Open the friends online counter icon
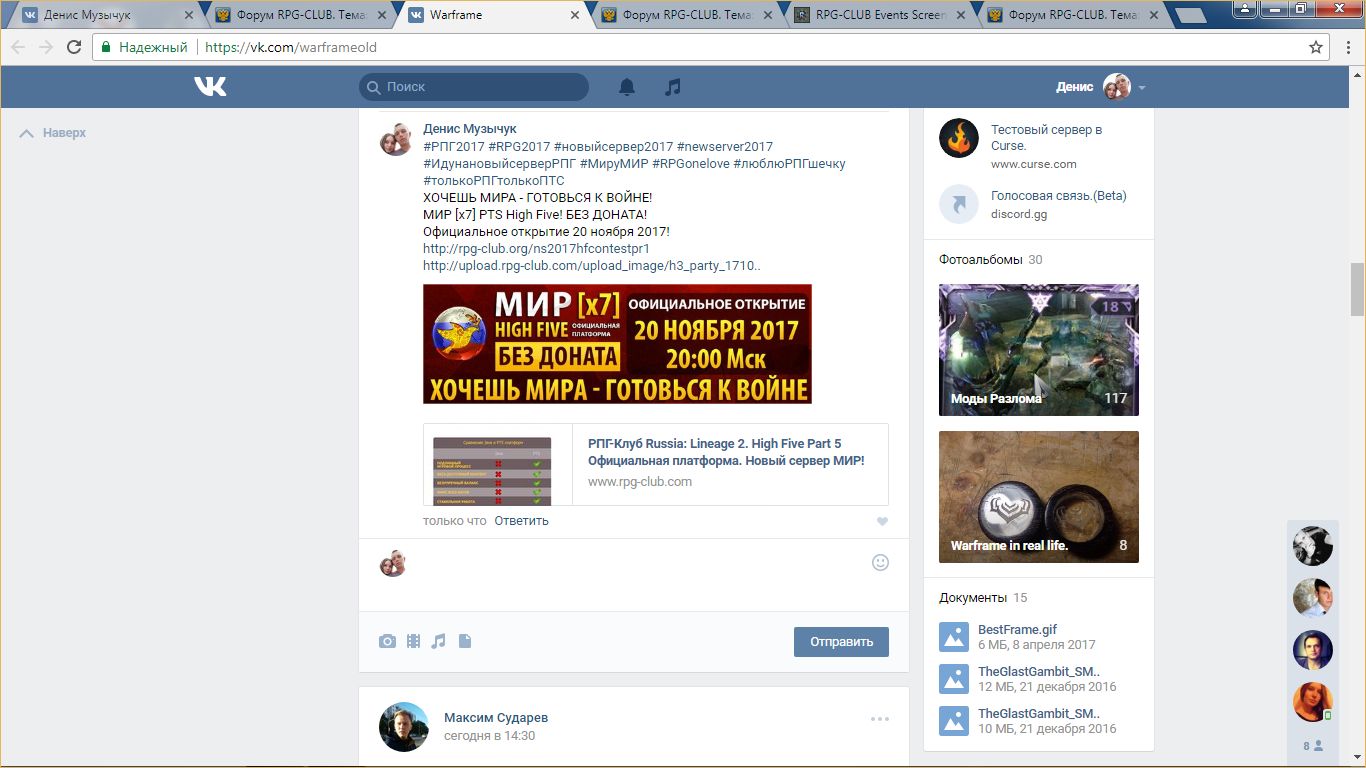 click(1313, 746)
